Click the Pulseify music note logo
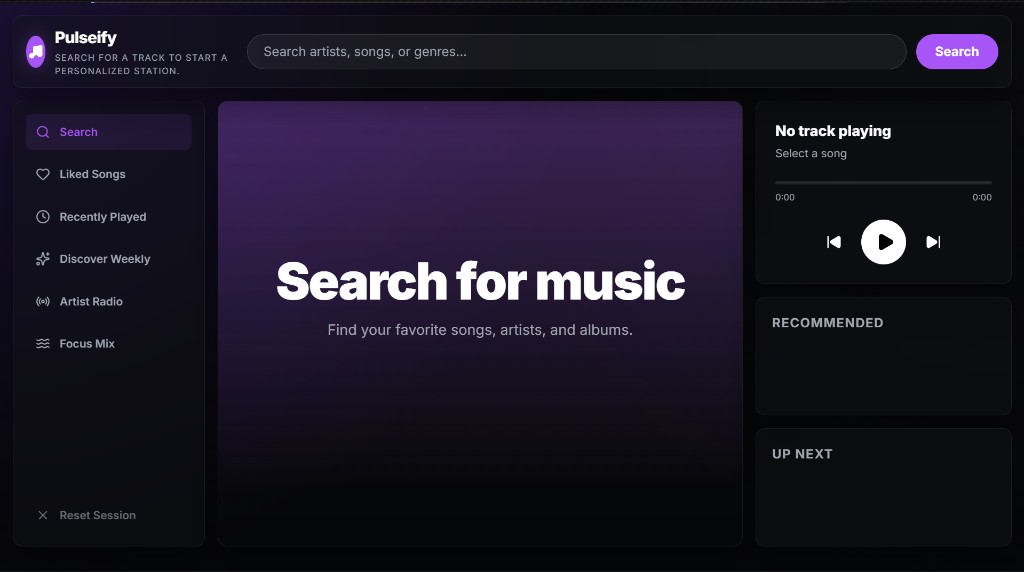Screen dimensions: 1024x572 click(36, 52)
